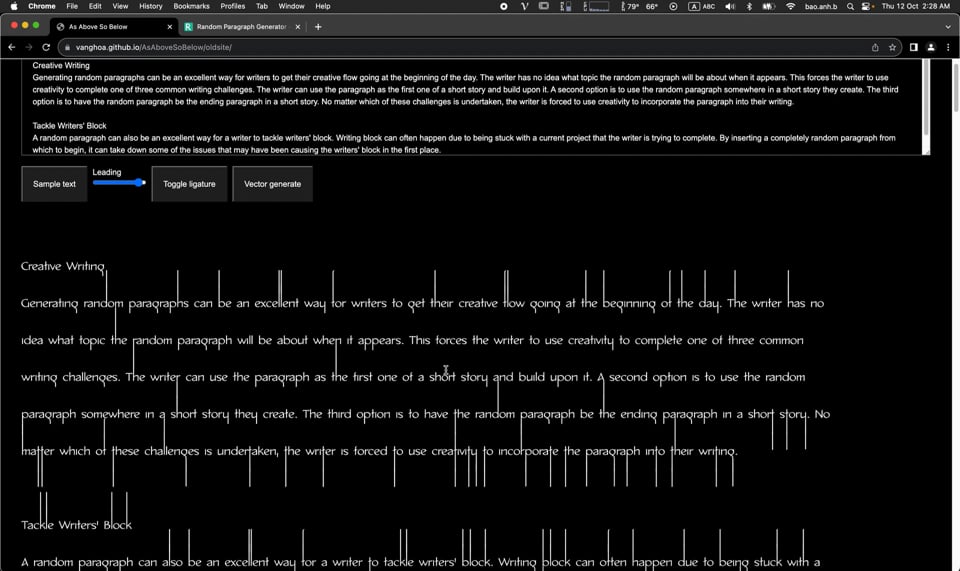Click the battery status icon

pyautogui.click(x=768, y=6)
